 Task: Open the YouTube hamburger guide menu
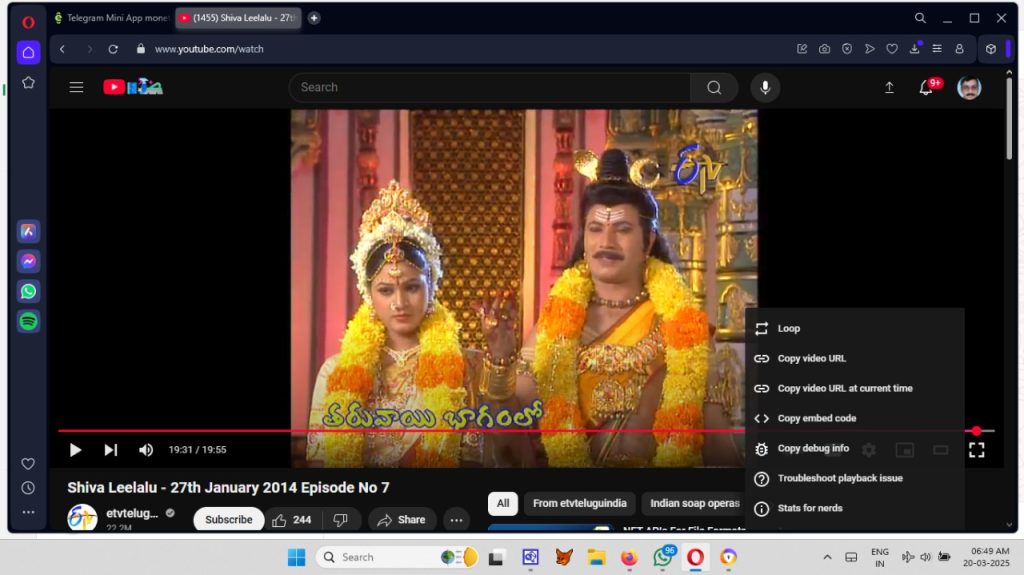click(x=76, y=87)
